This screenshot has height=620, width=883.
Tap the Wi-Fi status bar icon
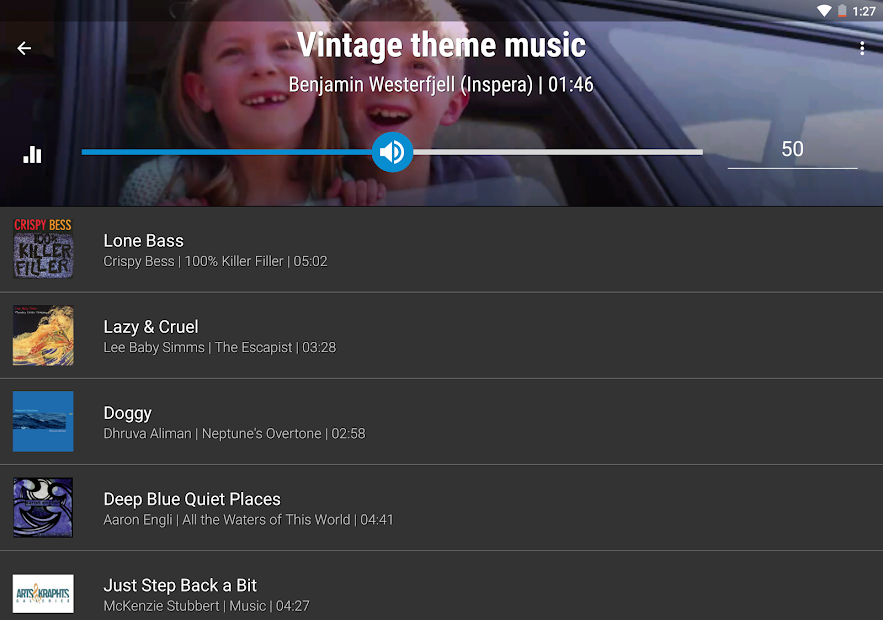(824, 11)
